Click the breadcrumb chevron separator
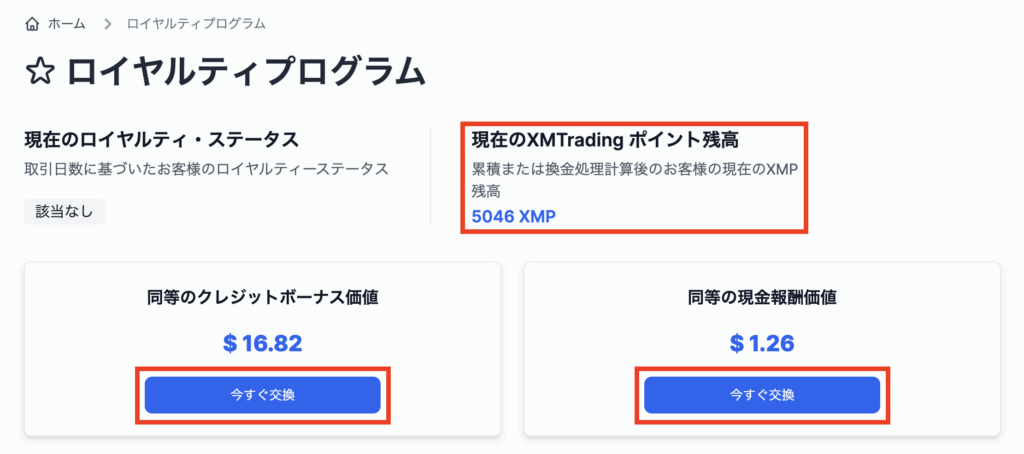This screenshot has width=1024, height=454. pos(108,25)
